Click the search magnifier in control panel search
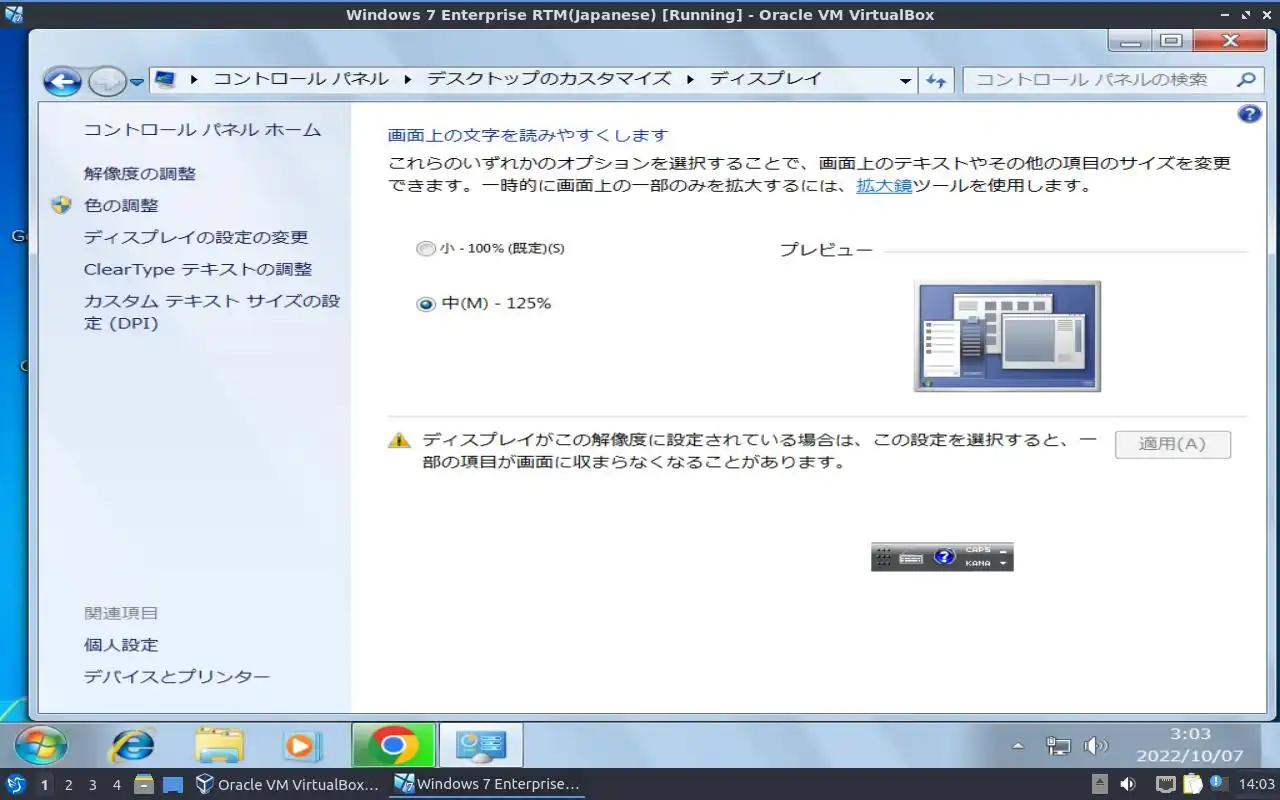Viewport: 1280px width, 800px height. [x=1245, y=80]
